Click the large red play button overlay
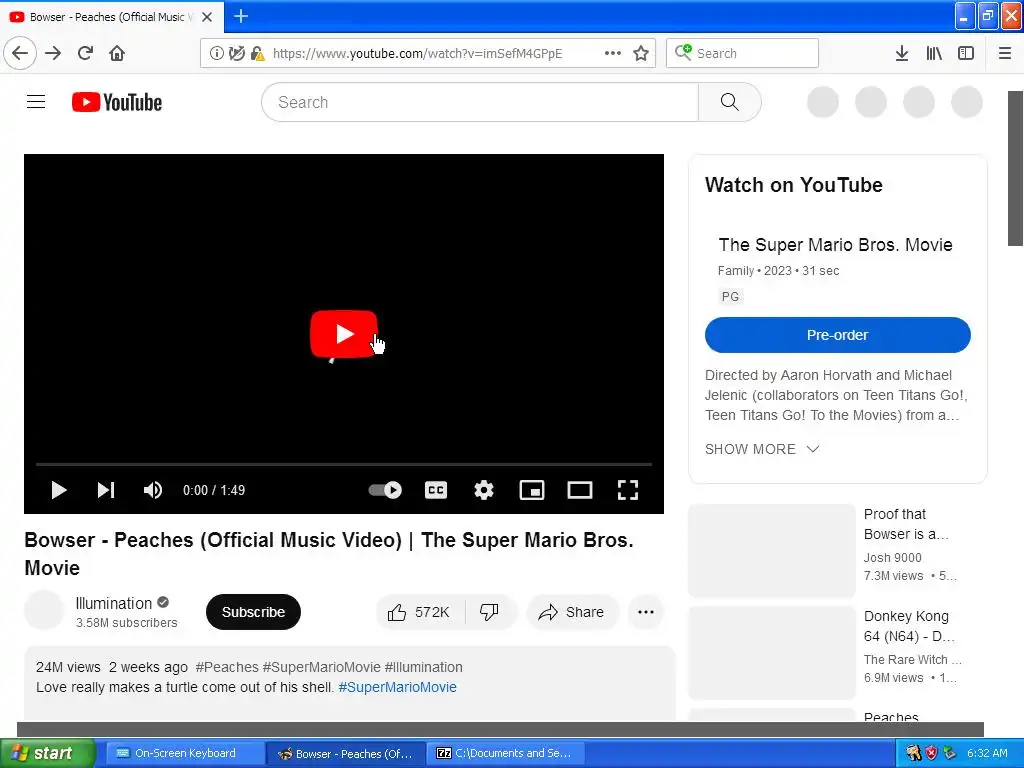 pos(344,334)
